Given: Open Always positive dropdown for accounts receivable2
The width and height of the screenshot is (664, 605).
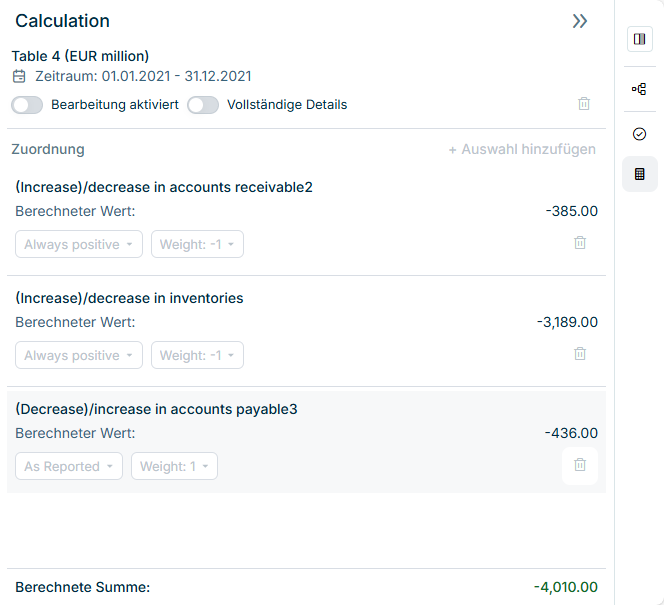Looking at the screenshot, I should pos(79,245).
